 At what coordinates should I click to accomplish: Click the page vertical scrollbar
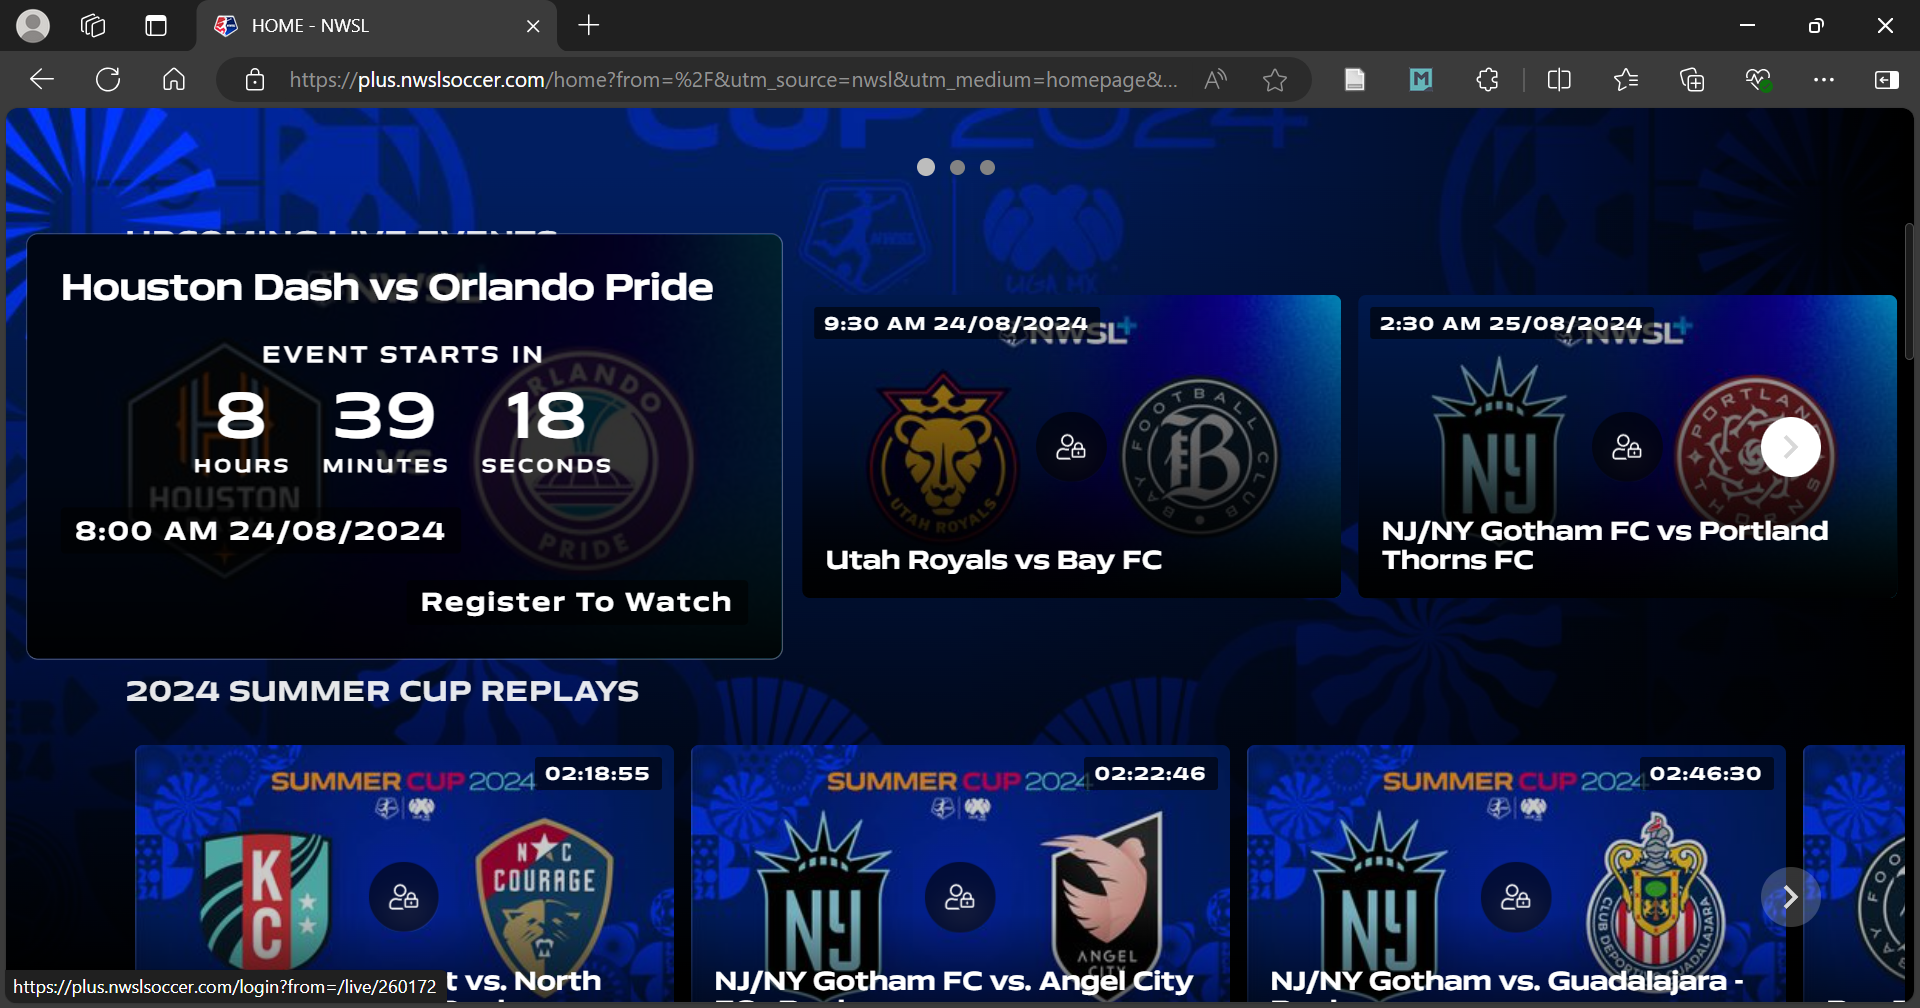pos(1910,292)
